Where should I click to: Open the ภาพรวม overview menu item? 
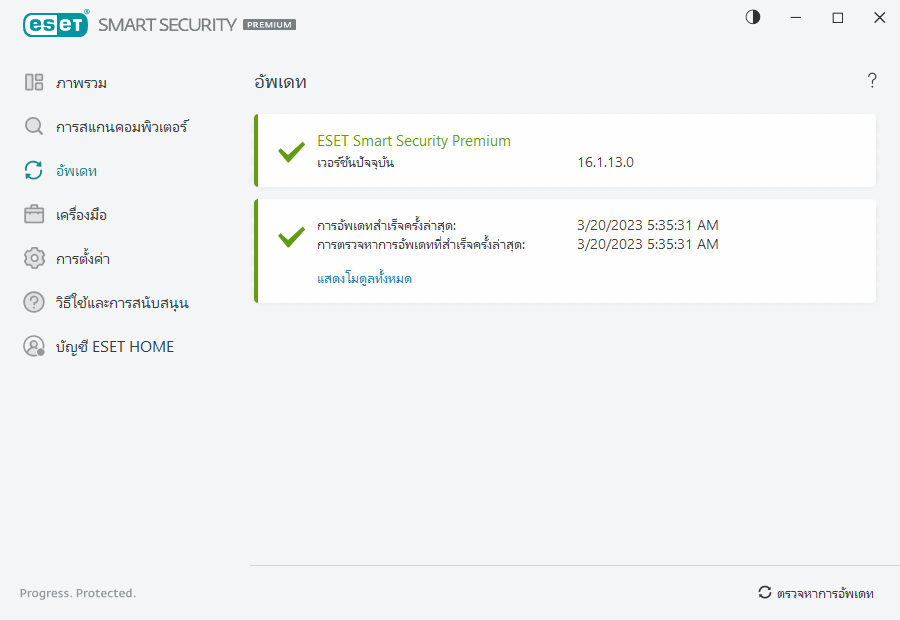coord(82,83)
